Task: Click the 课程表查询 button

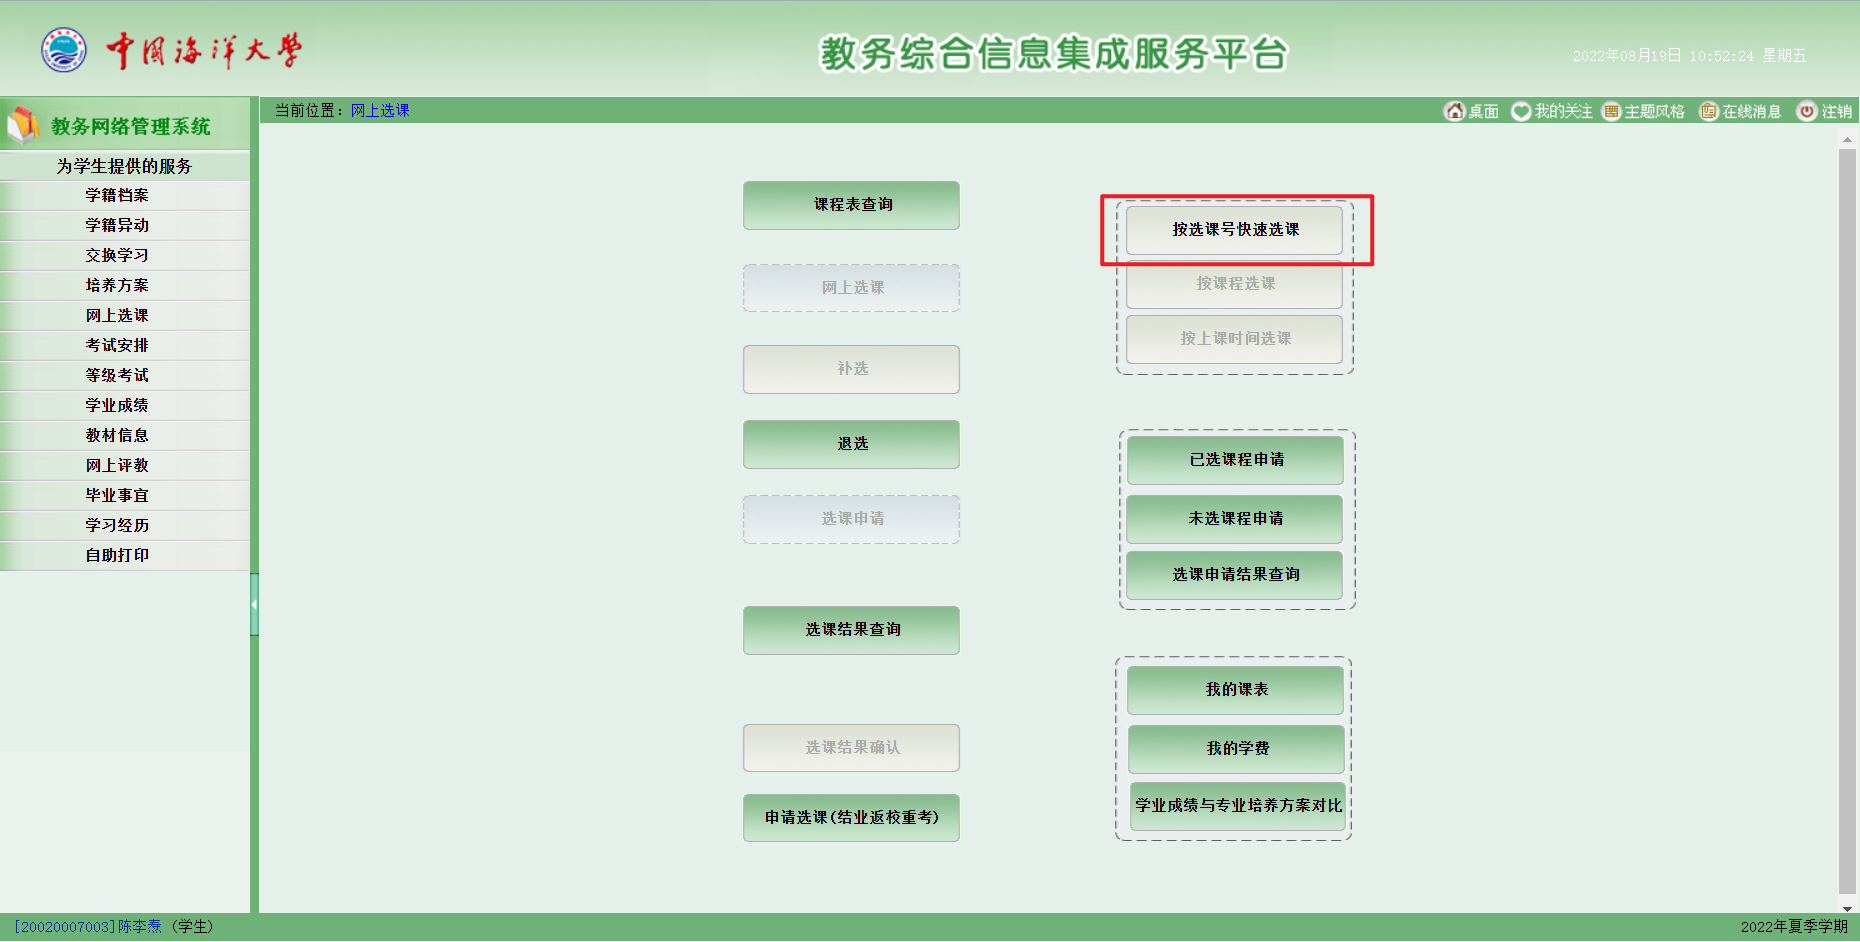Action: click(x=851, y=205)
